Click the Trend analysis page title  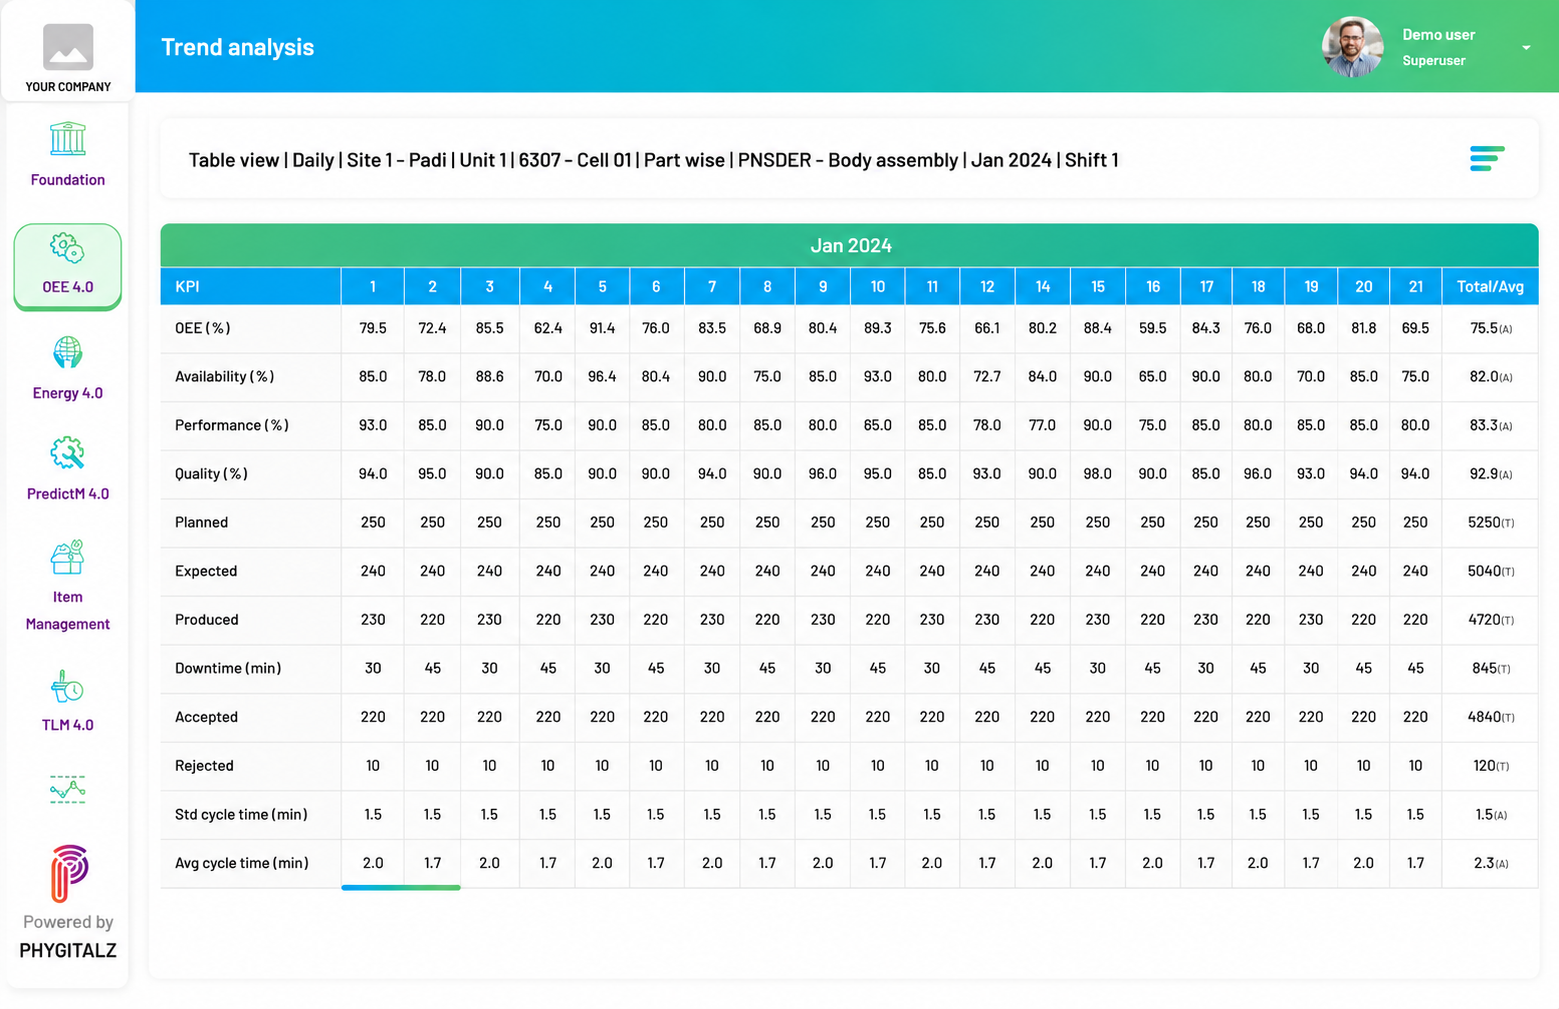pyautogui.click(x=237, y=47)
